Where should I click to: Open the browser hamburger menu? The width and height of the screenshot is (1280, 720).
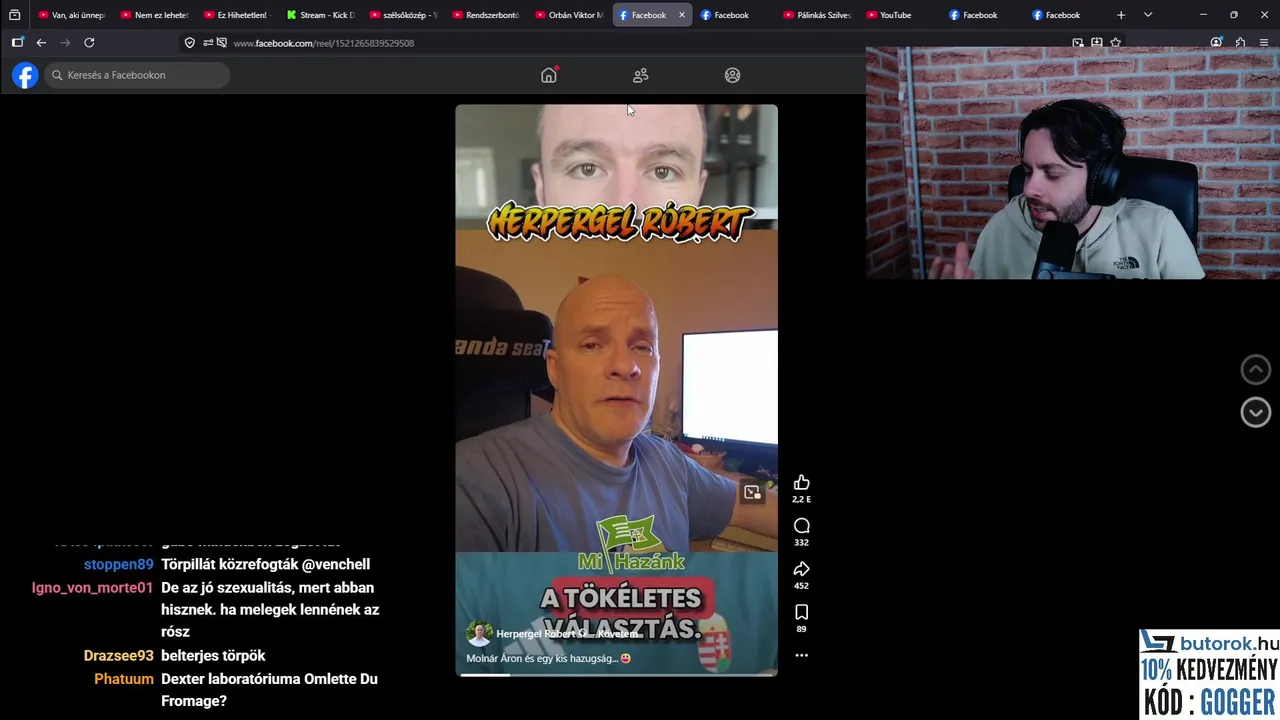(1264, 43)
